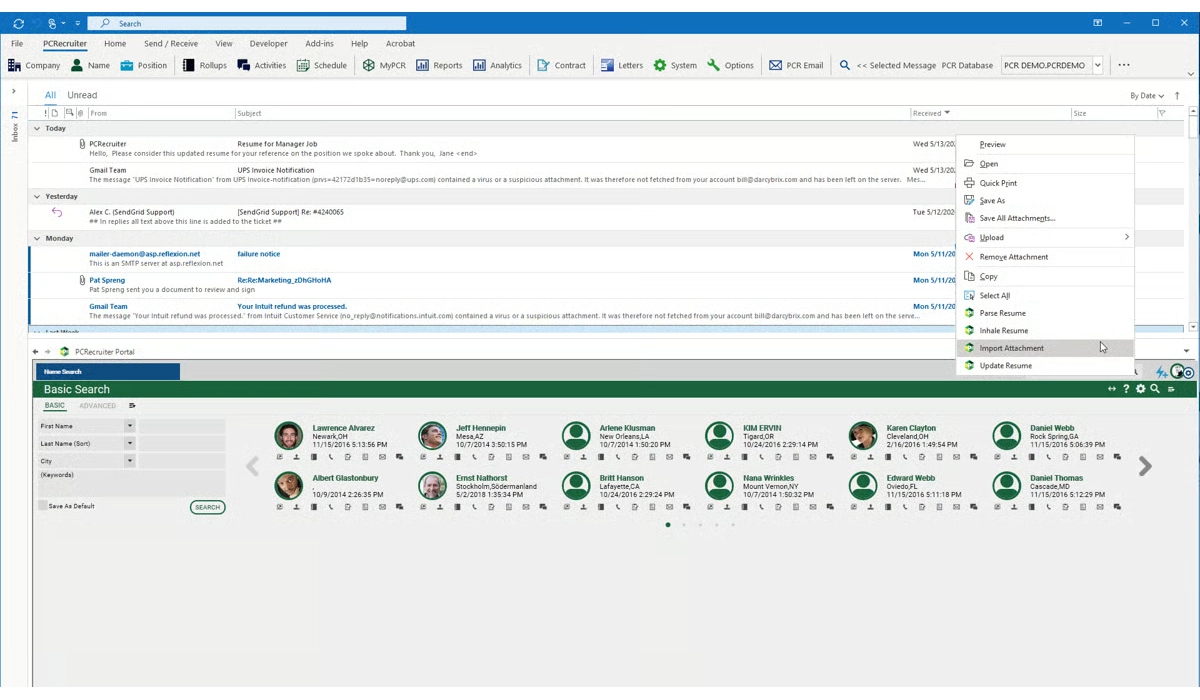Click the reply arrow icon on Alex C. message

pyautogui.click(x=57, y=212)
